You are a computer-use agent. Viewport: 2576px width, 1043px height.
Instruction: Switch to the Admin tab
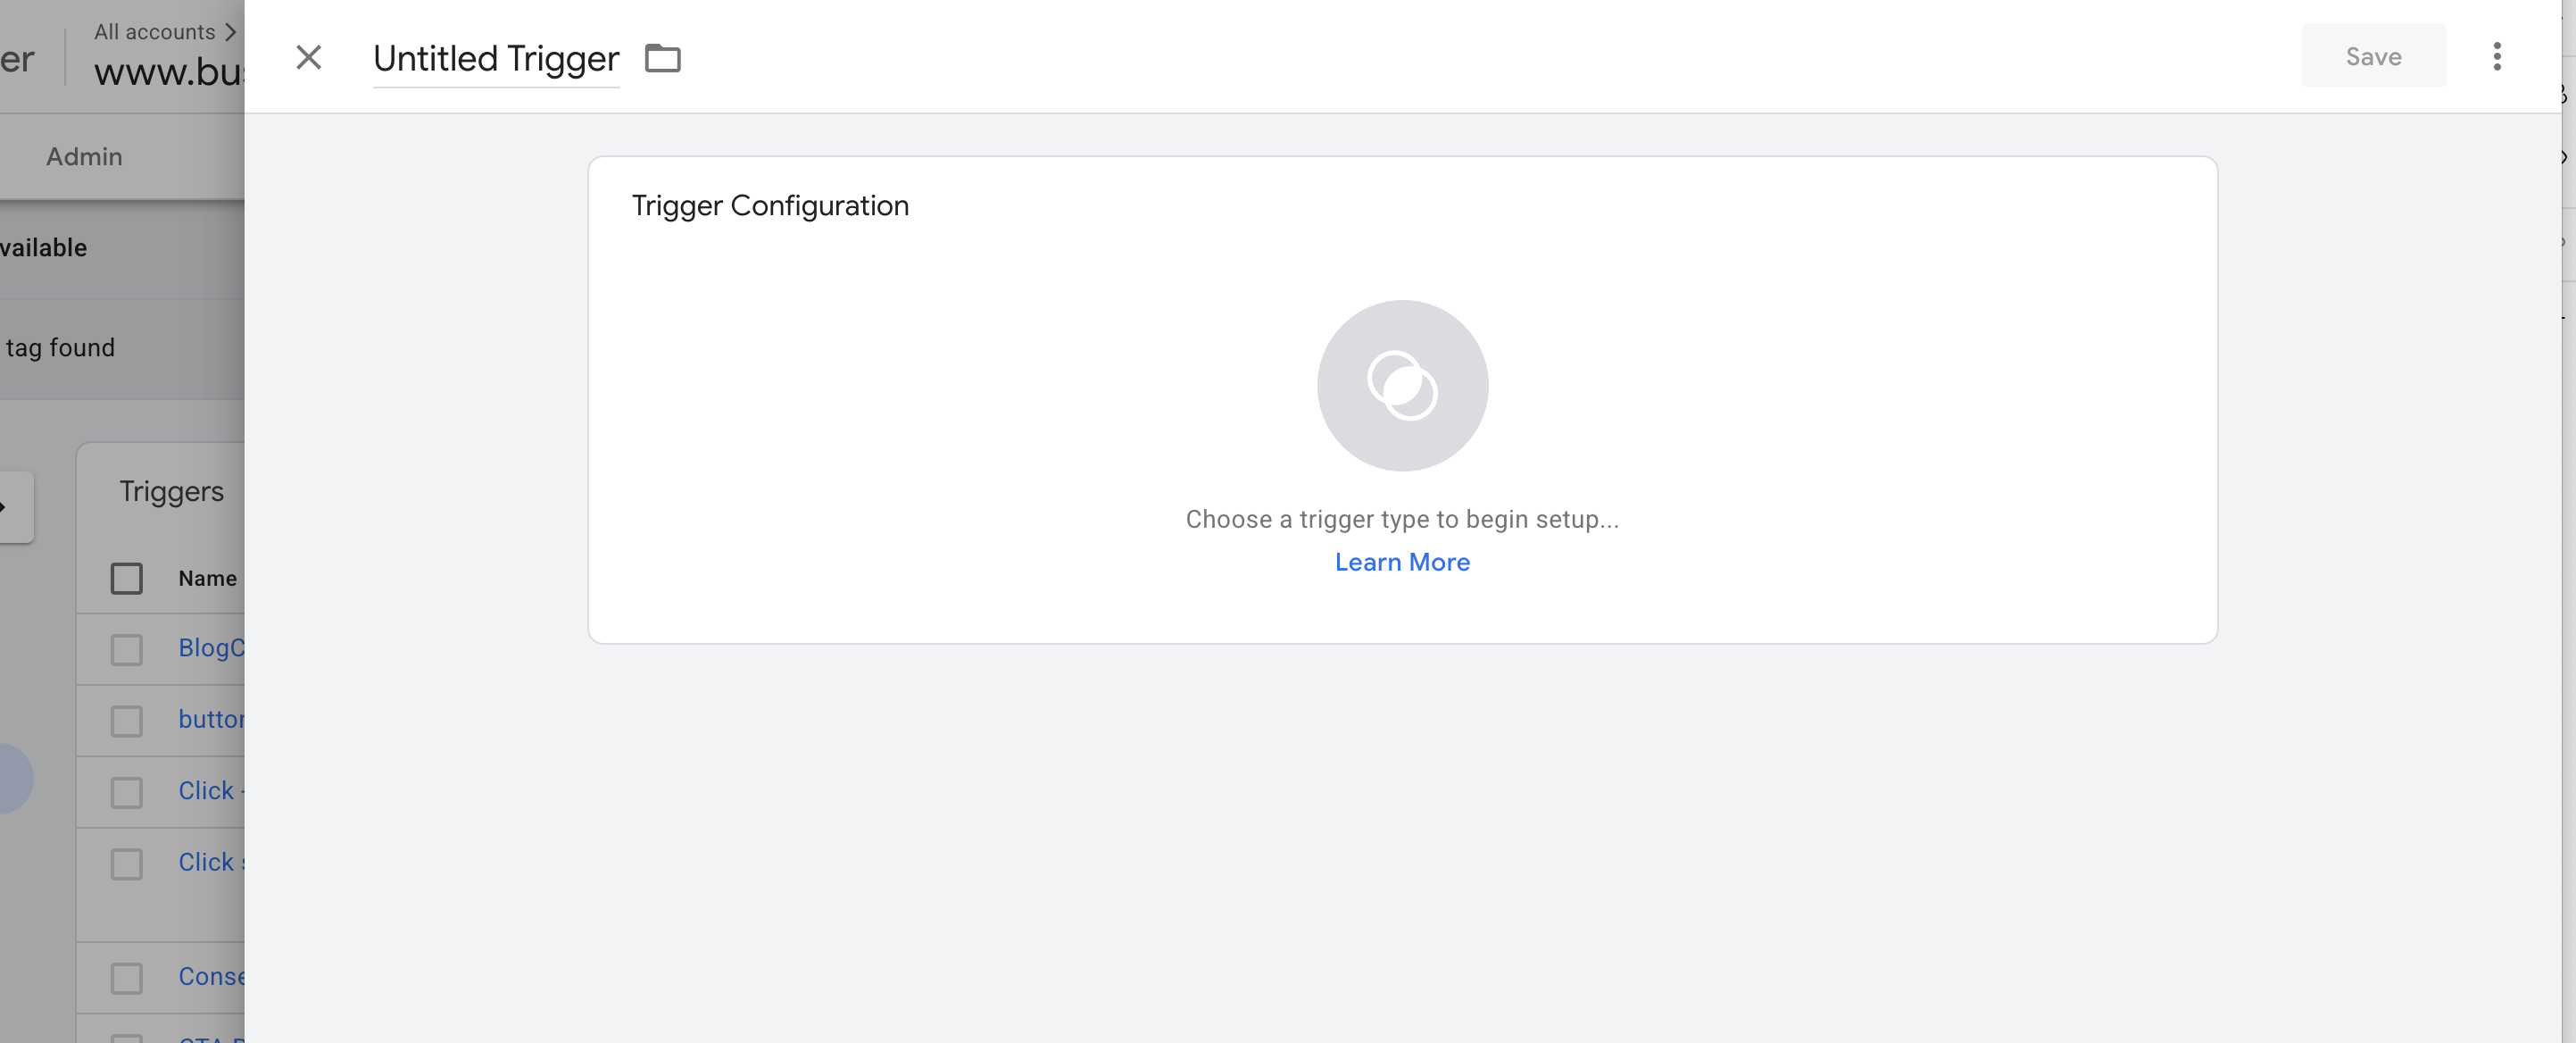coord(84,156)
